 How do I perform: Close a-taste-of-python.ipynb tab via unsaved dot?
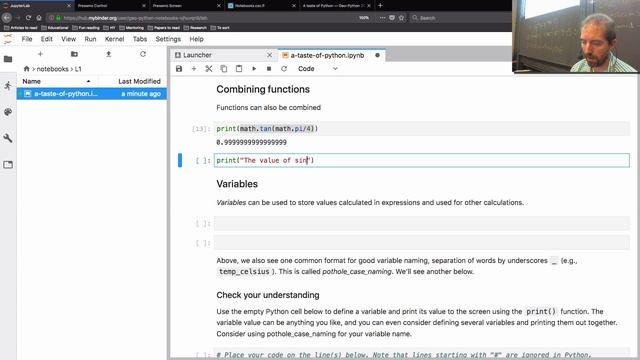pyautogui.click(x=377, y=55)
